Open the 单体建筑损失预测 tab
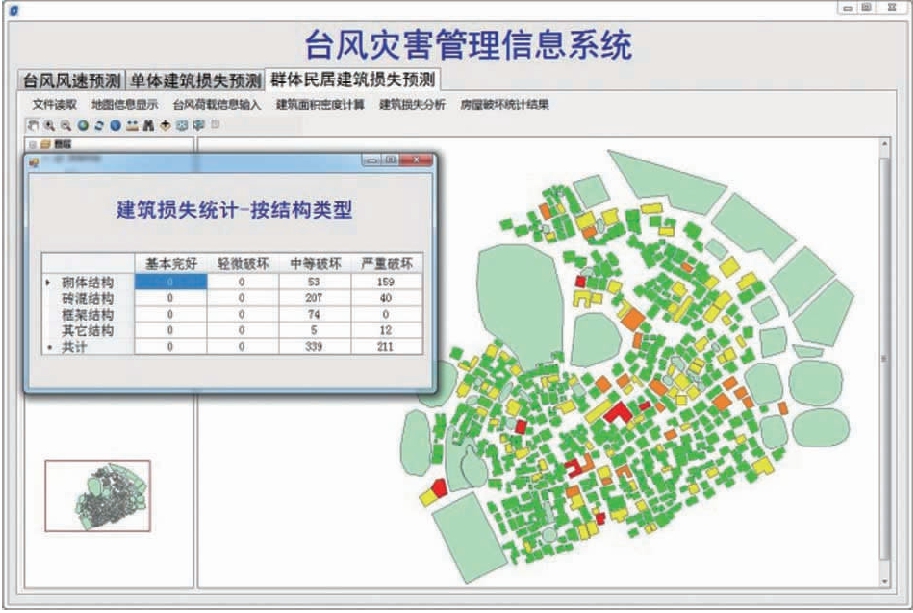 click(195, 80)
